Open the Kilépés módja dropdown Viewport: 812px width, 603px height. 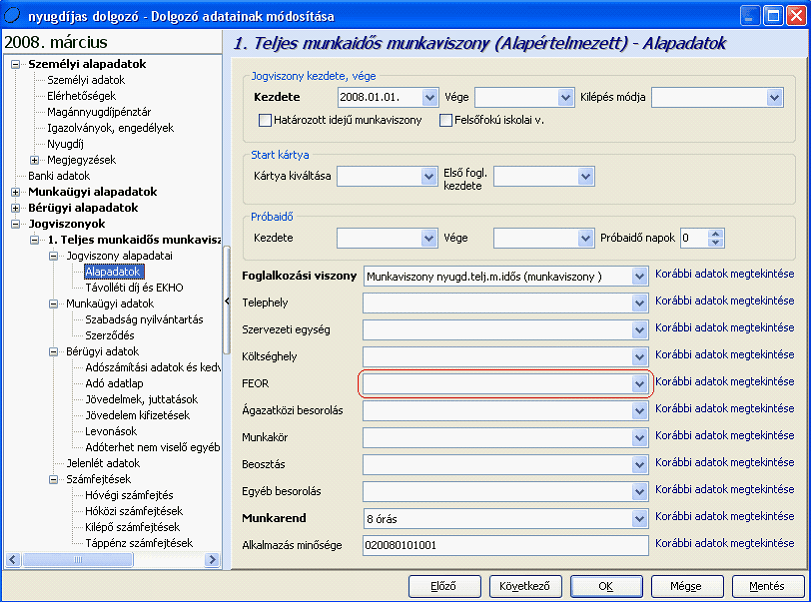[x=774, y=97]
